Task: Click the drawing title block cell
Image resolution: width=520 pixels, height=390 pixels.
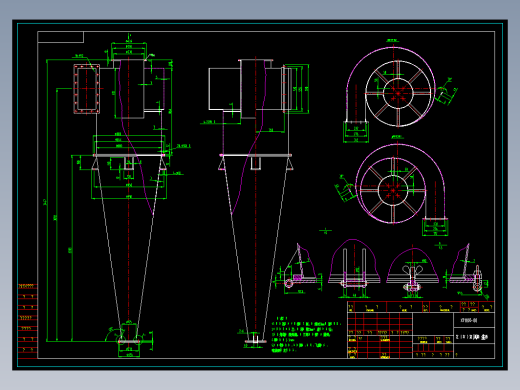Action: [x=474, y=337]
